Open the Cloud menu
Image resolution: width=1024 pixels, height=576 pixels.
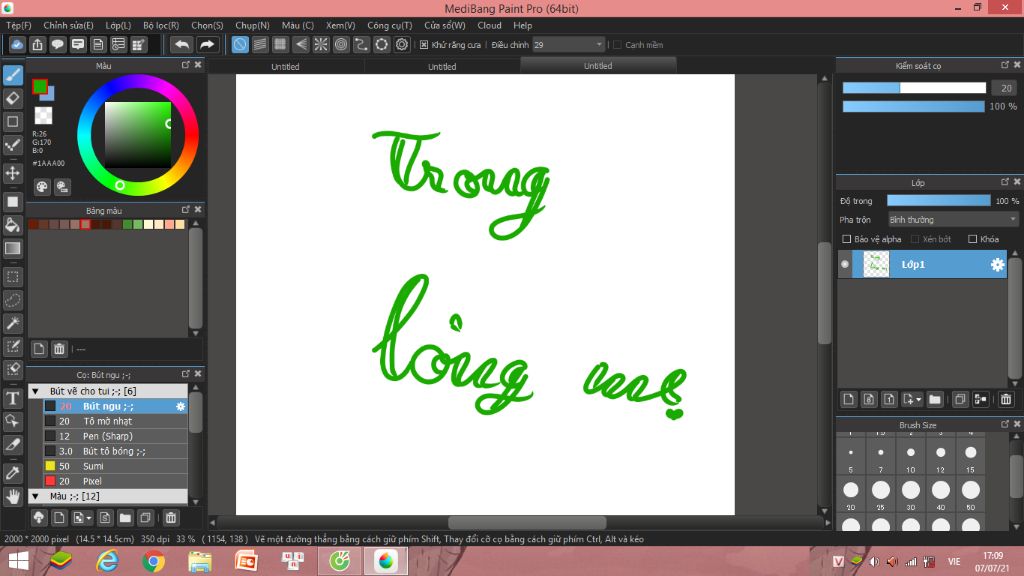coord(489,25)
